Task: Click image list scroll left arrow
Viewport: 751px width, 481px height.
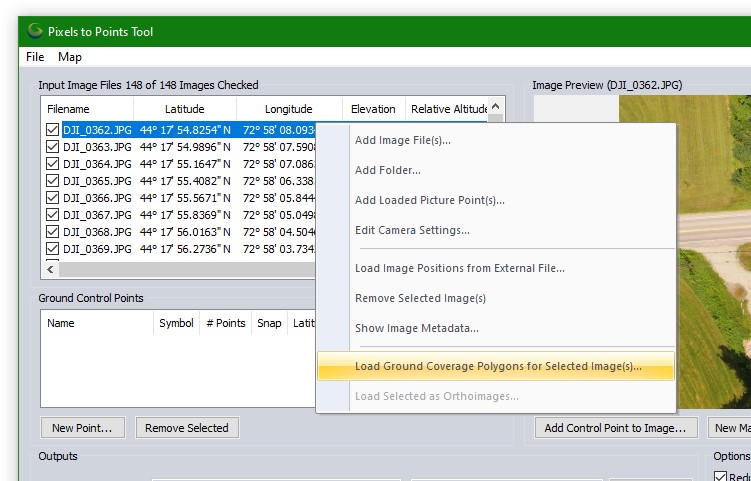Action: [50, 270]
